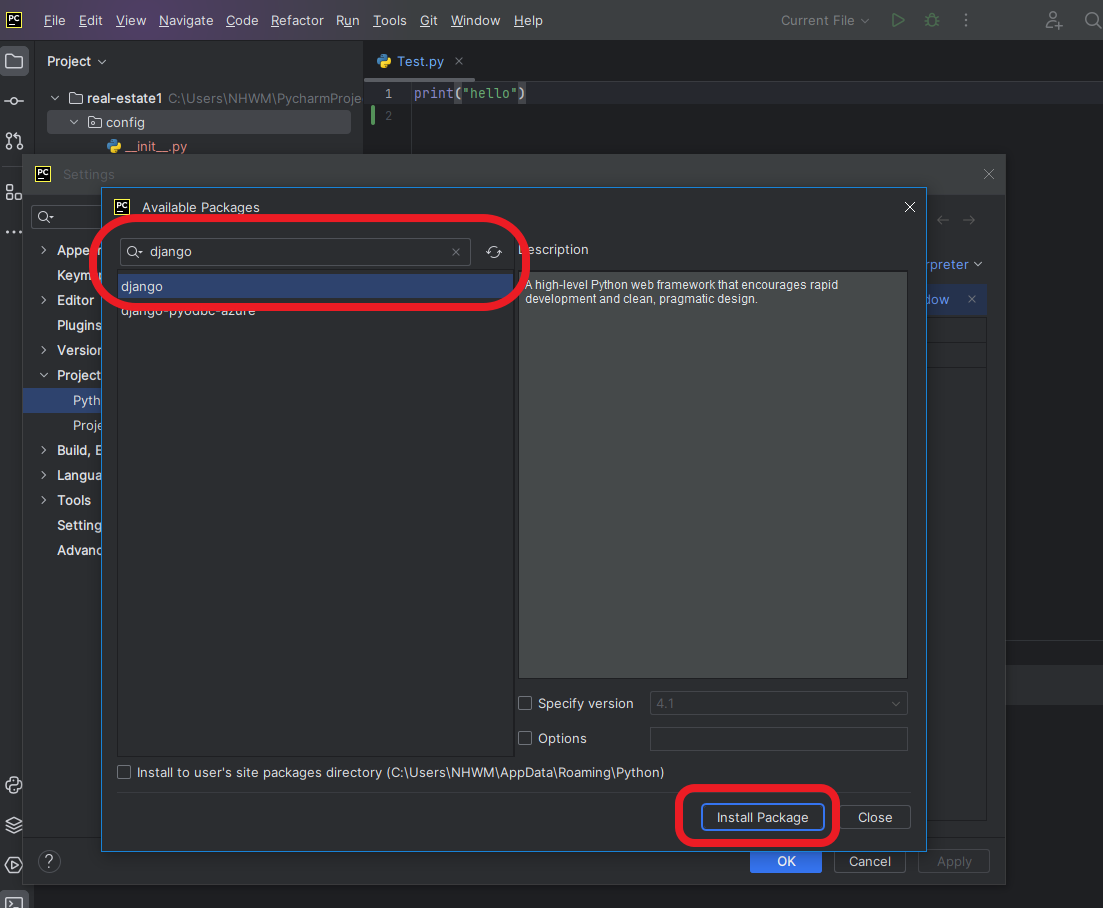Image resolution: width=1103 pixels, height=908 pixels.
Task: Select the django package in results
Action: click(x=315, y=286)
